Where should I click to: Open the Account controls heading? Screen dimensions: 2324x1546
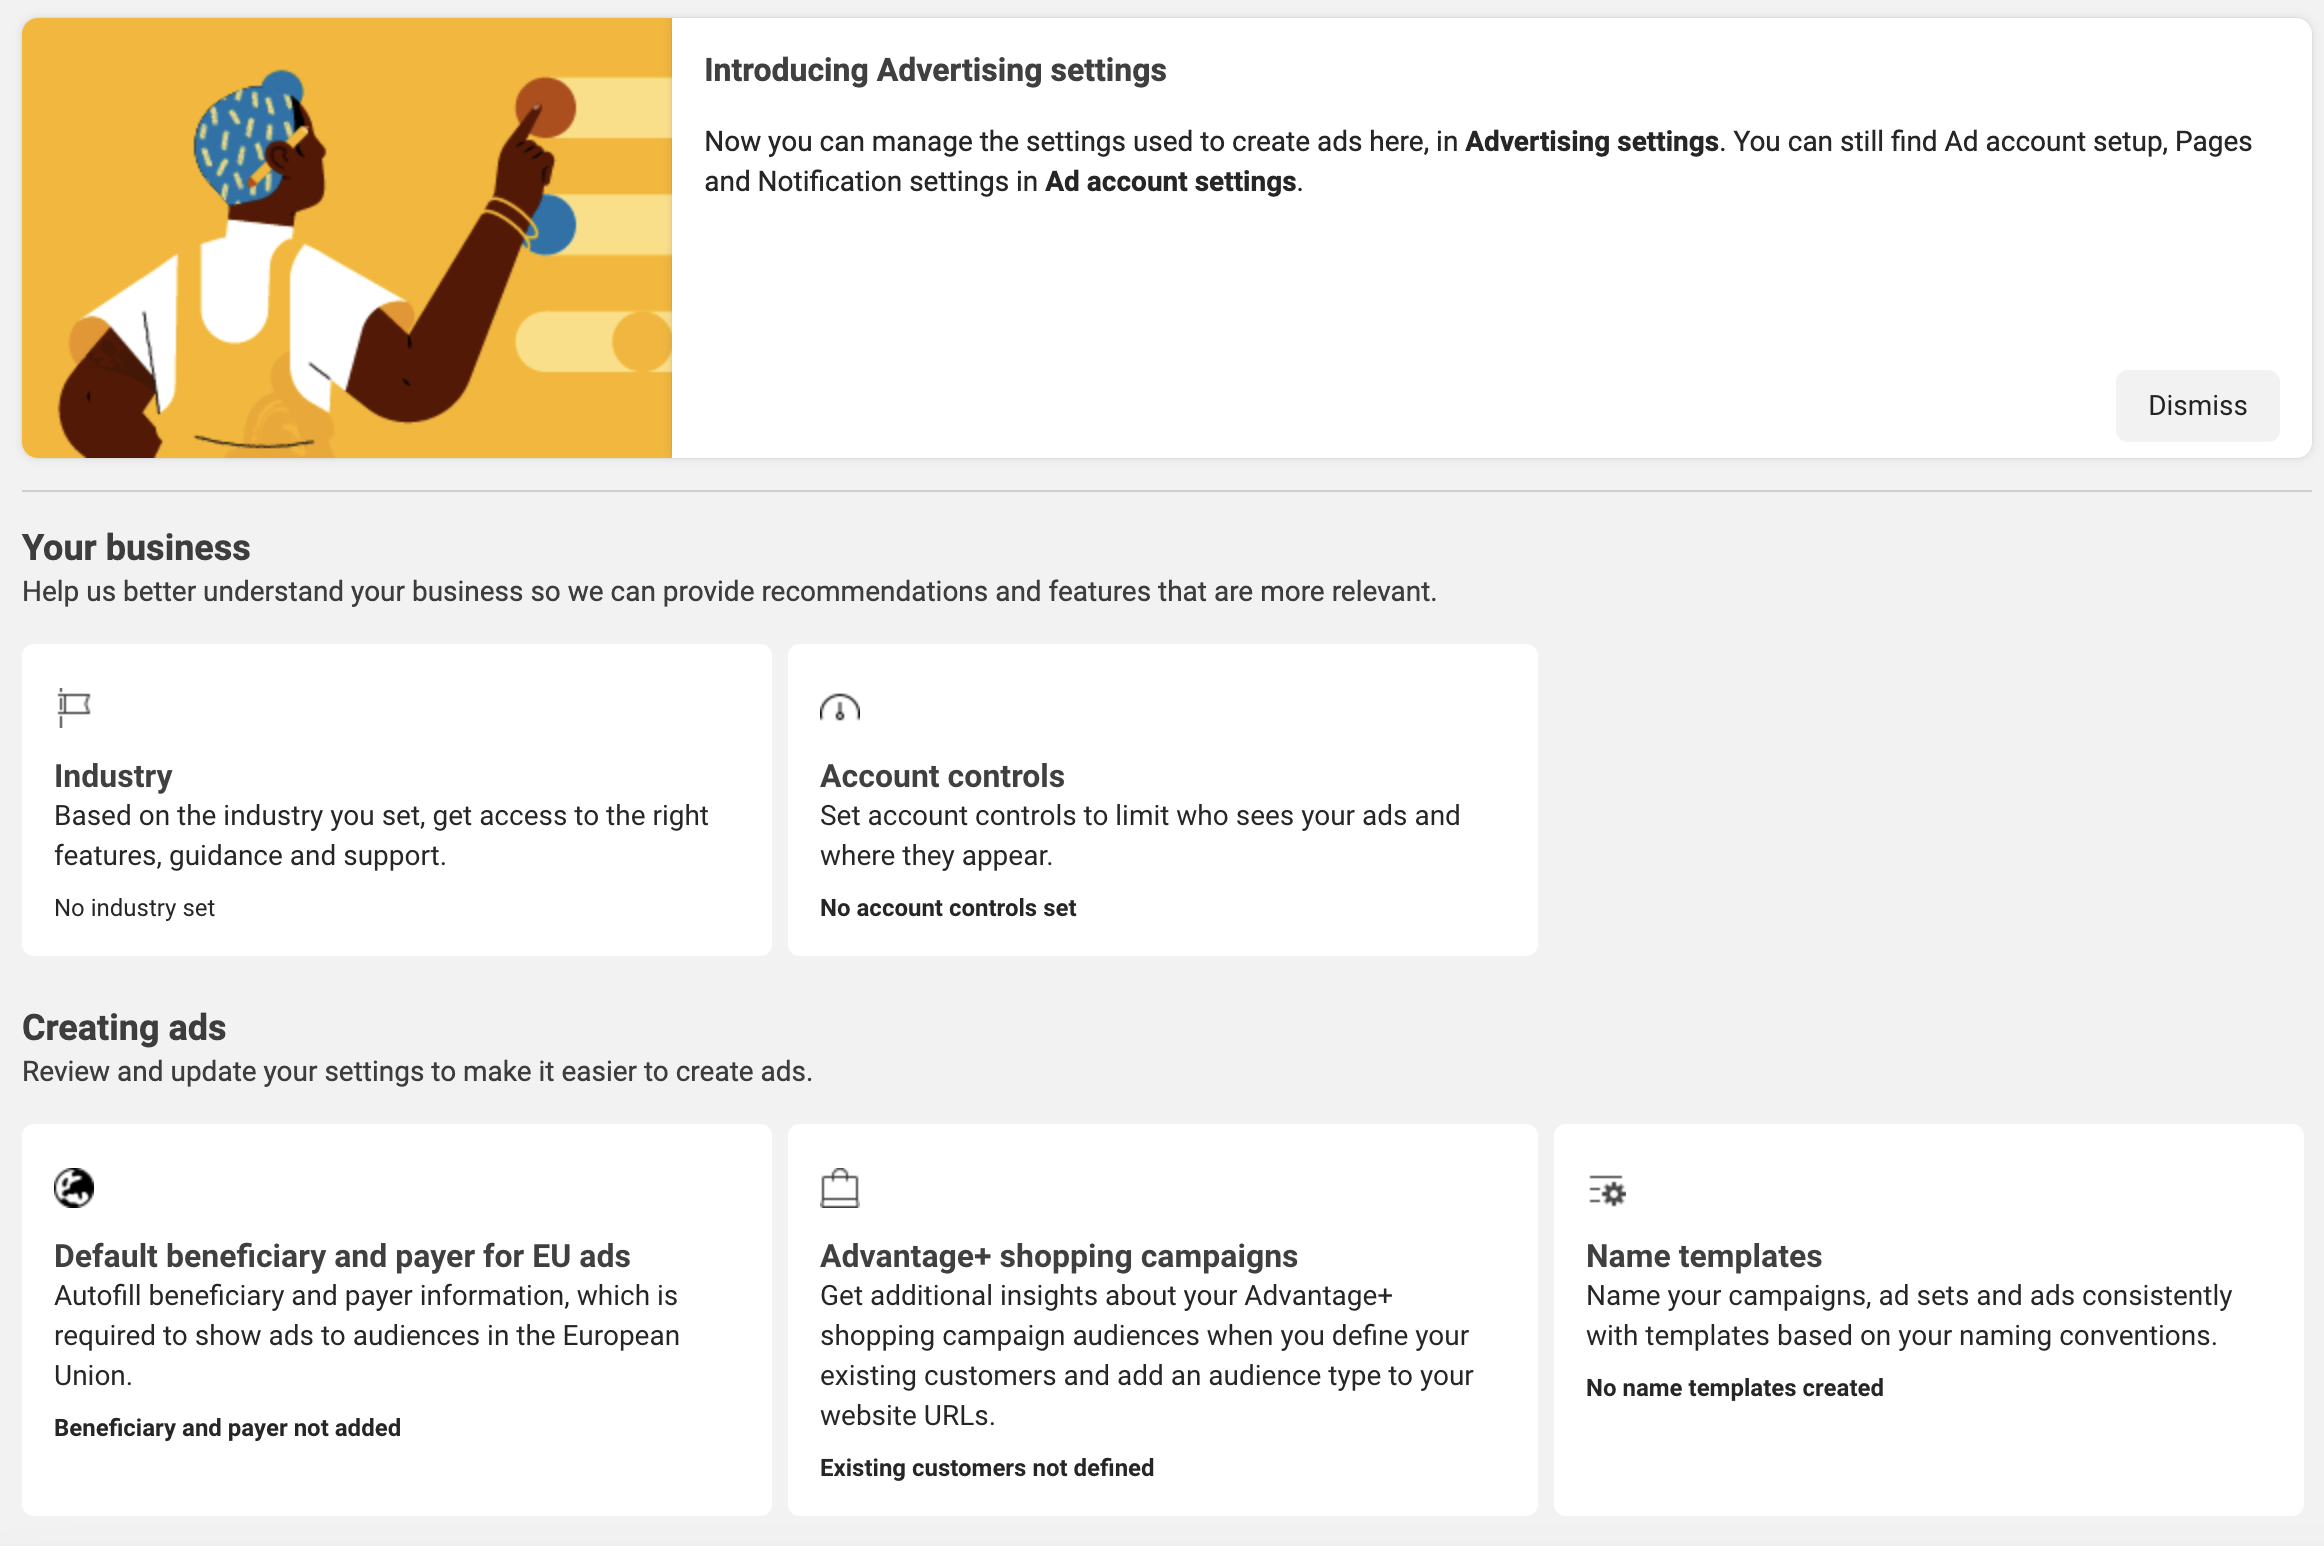point(942,776)
